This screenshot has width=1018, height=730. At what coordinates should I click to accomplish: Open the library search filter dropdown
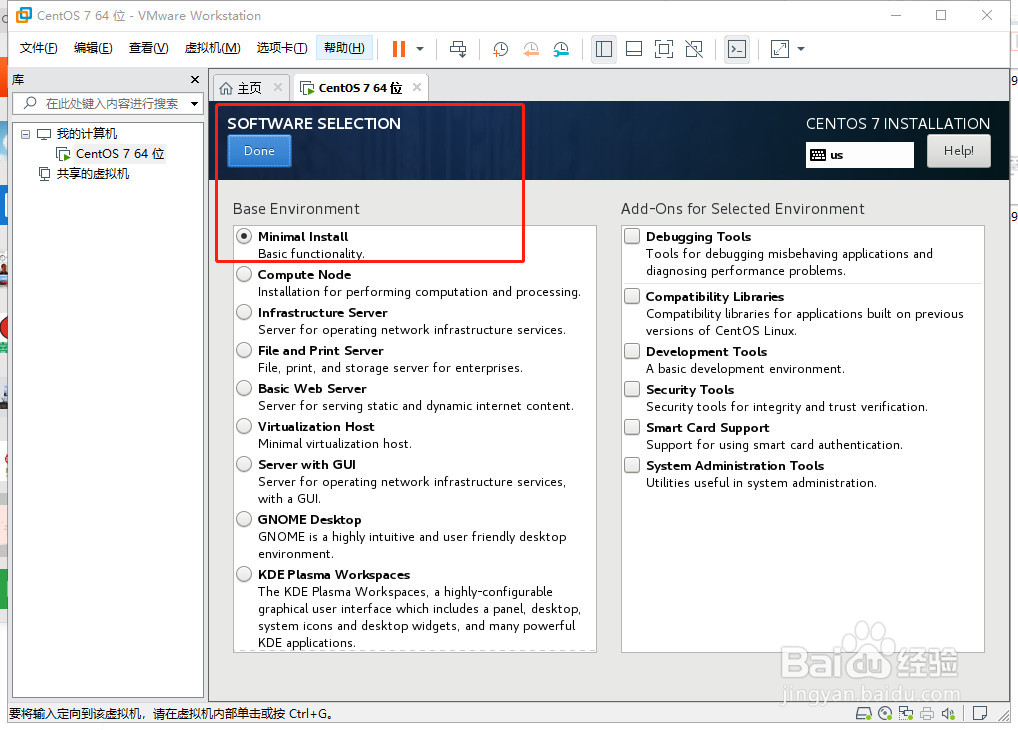coord(194,103)
